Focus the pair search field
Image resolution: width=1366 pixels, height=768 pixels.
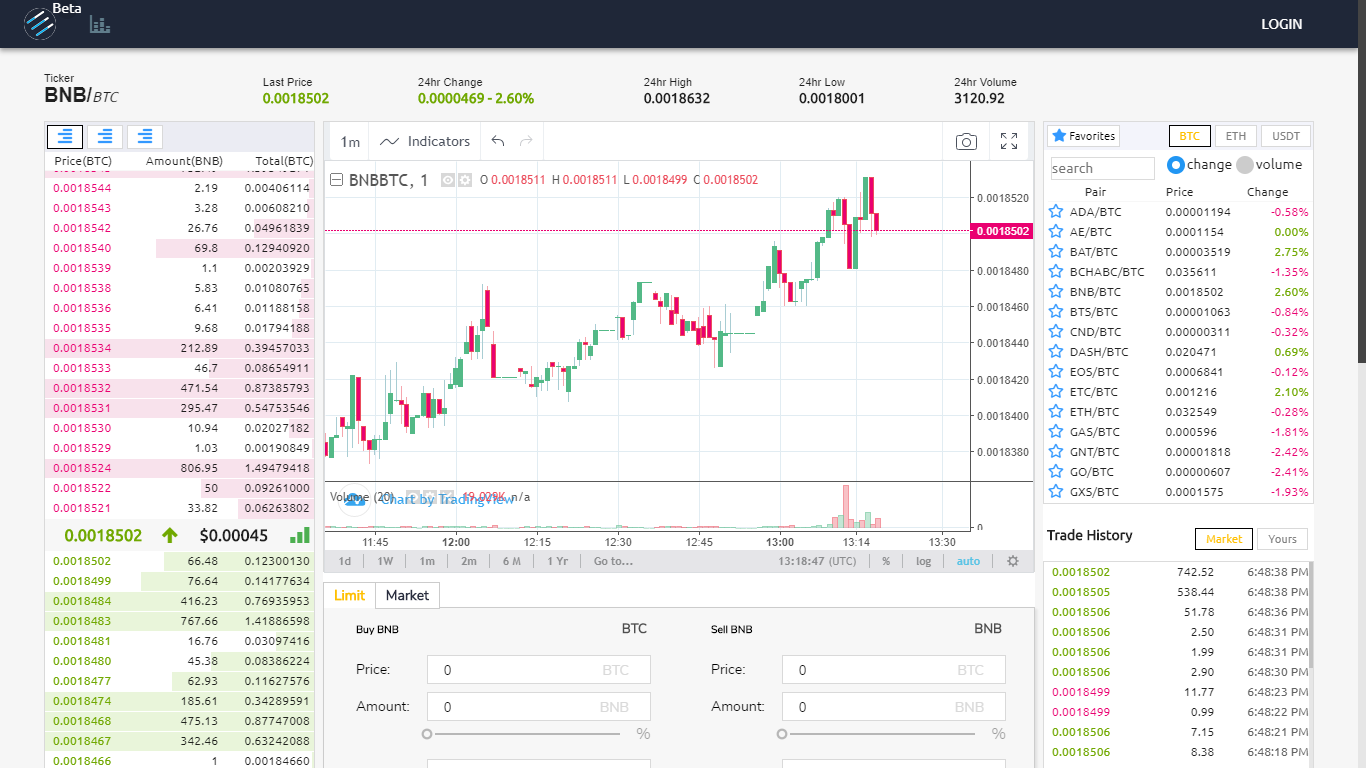[x=1102, y=168]
